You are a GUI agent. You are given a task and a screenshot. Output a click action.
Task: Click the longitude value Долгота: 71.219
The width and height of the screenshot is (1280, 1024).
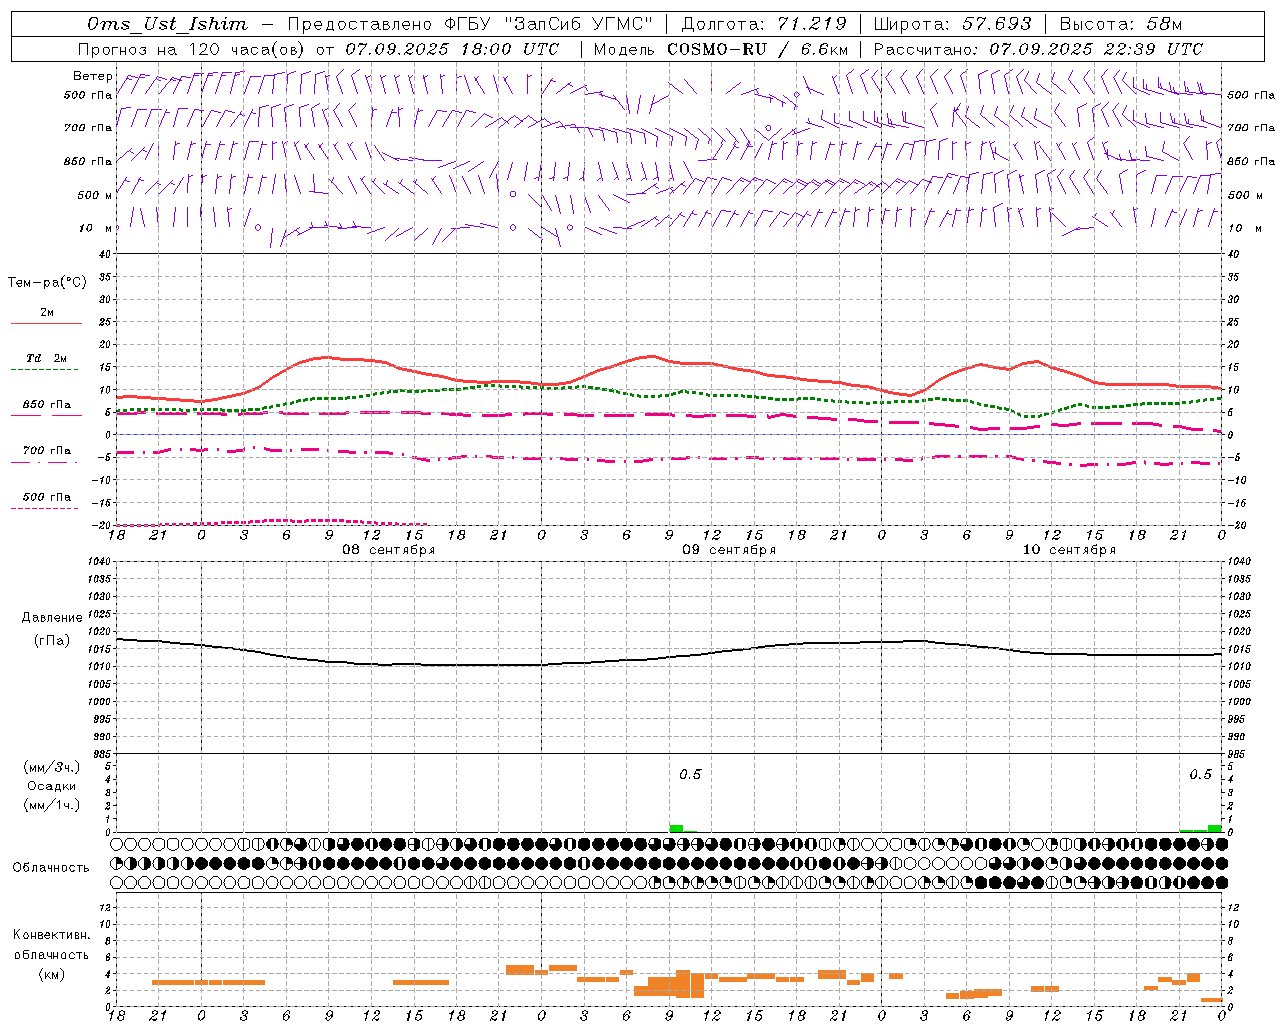[764, 24]
